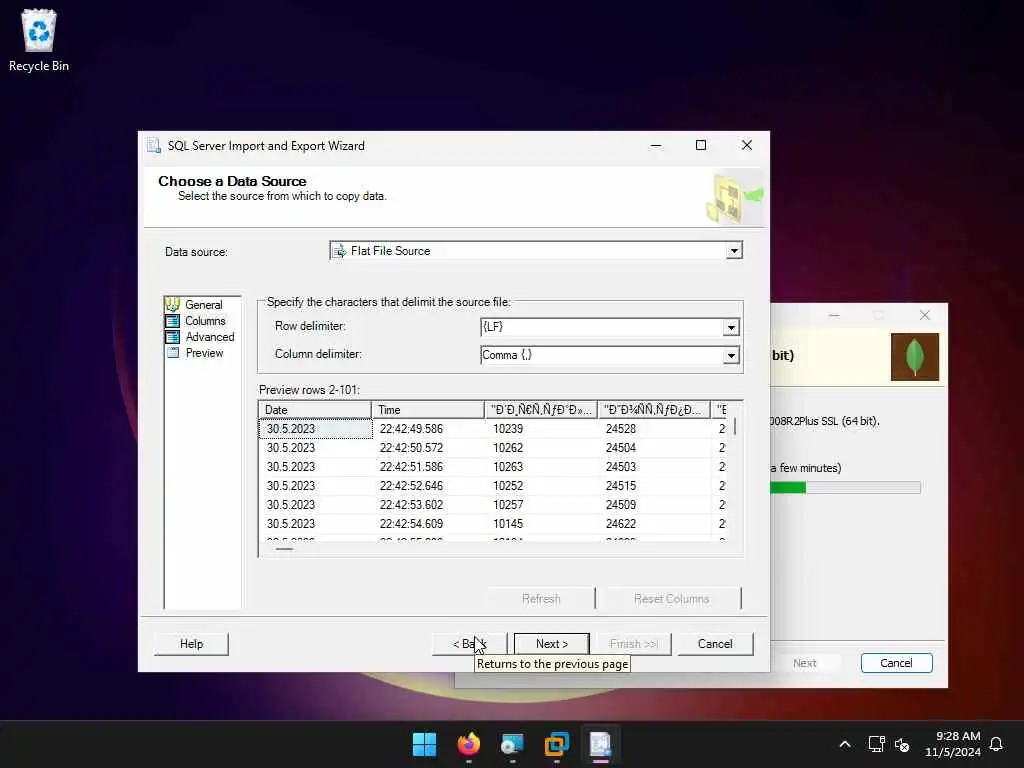The width and height of the screenshot is (1024, 768).
Task: Click the Flat File Source icon
Action: [x=340, y=251]
